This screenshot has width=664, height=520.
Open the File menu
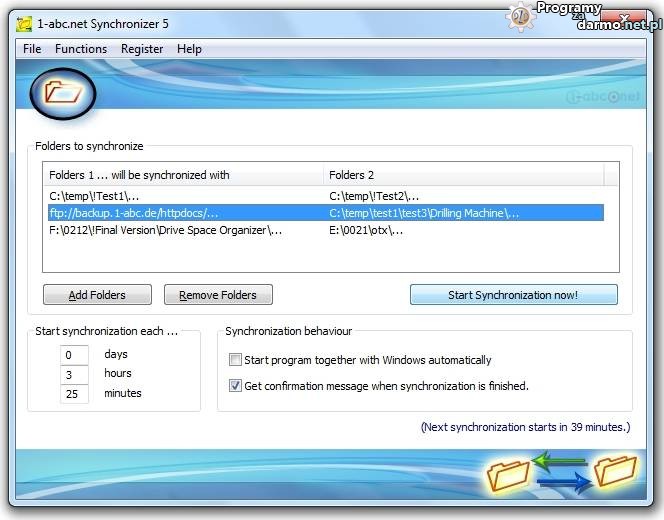click(x=32, y=48)
